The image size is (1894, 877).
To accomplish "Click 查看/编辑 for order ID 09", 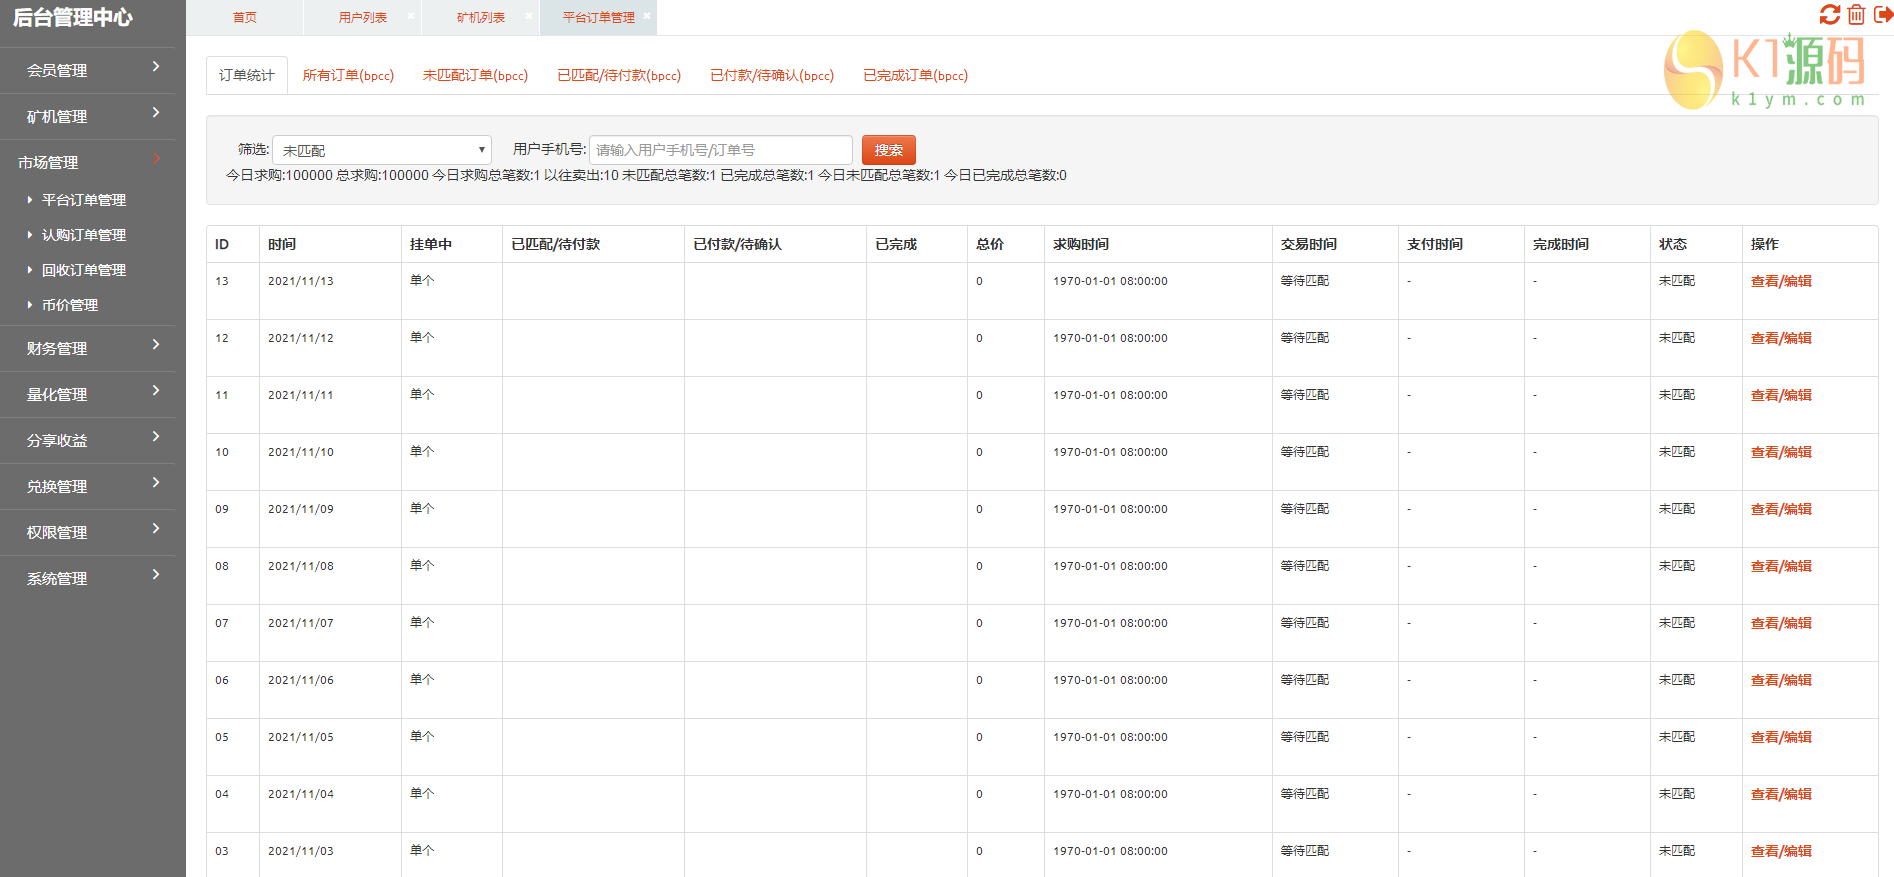I will pos(1781,509).
